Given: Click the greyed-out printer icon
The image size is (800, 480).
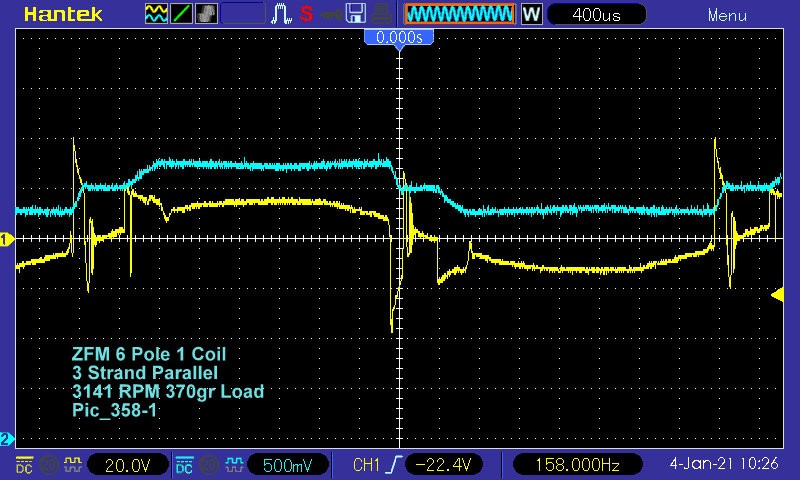Looking at the screenshot, I should click(381, 14).
